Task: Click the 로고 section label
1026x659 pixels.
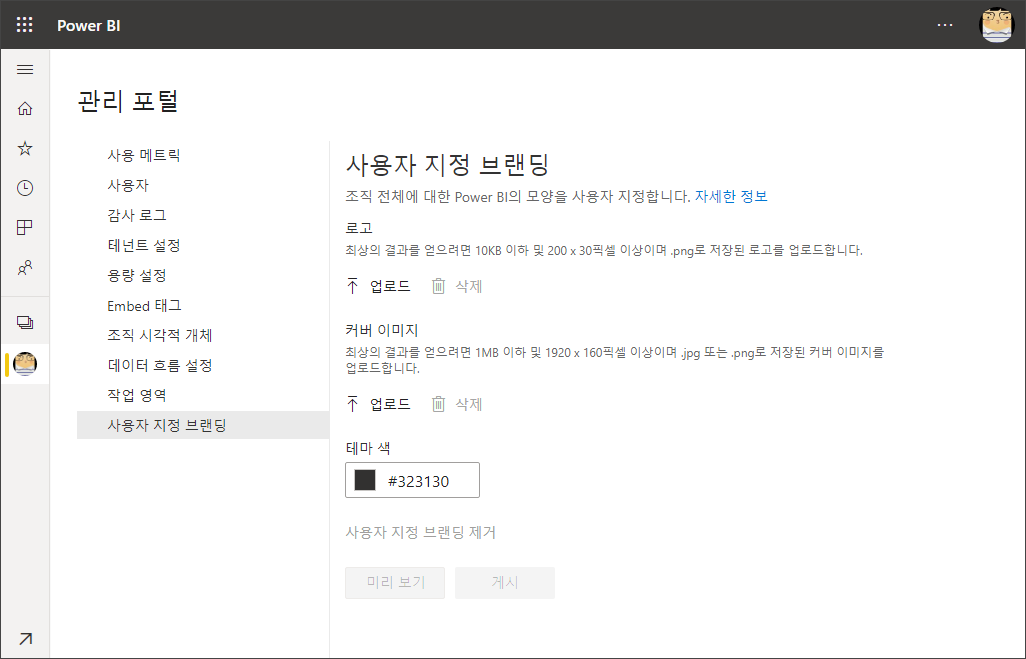Action: click(359, 228)
